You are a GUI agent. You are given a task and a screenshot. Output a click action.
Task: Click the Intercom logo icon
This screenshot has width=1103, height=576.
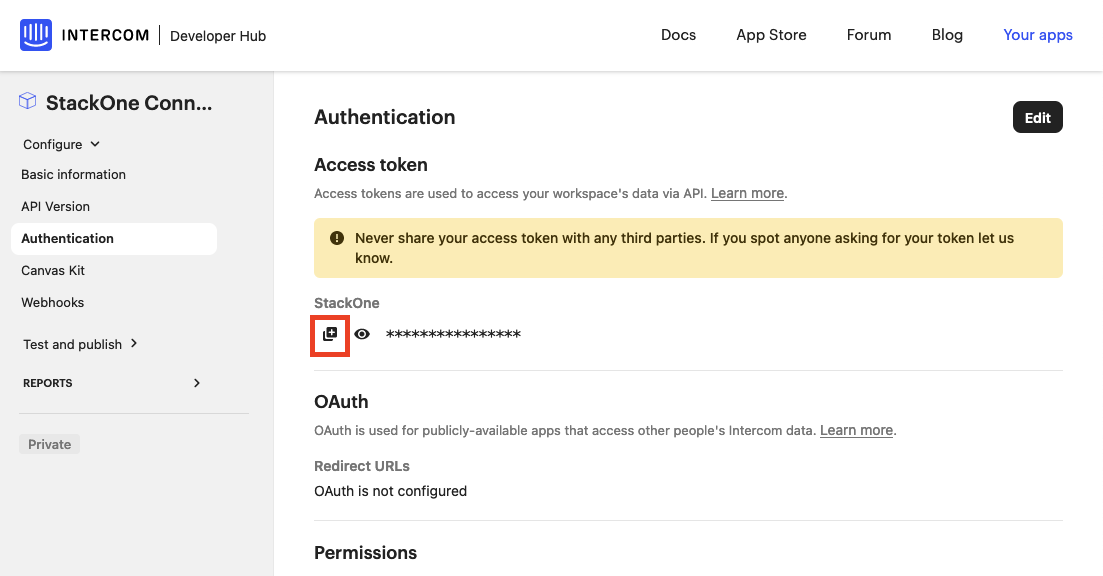[36, 35]
